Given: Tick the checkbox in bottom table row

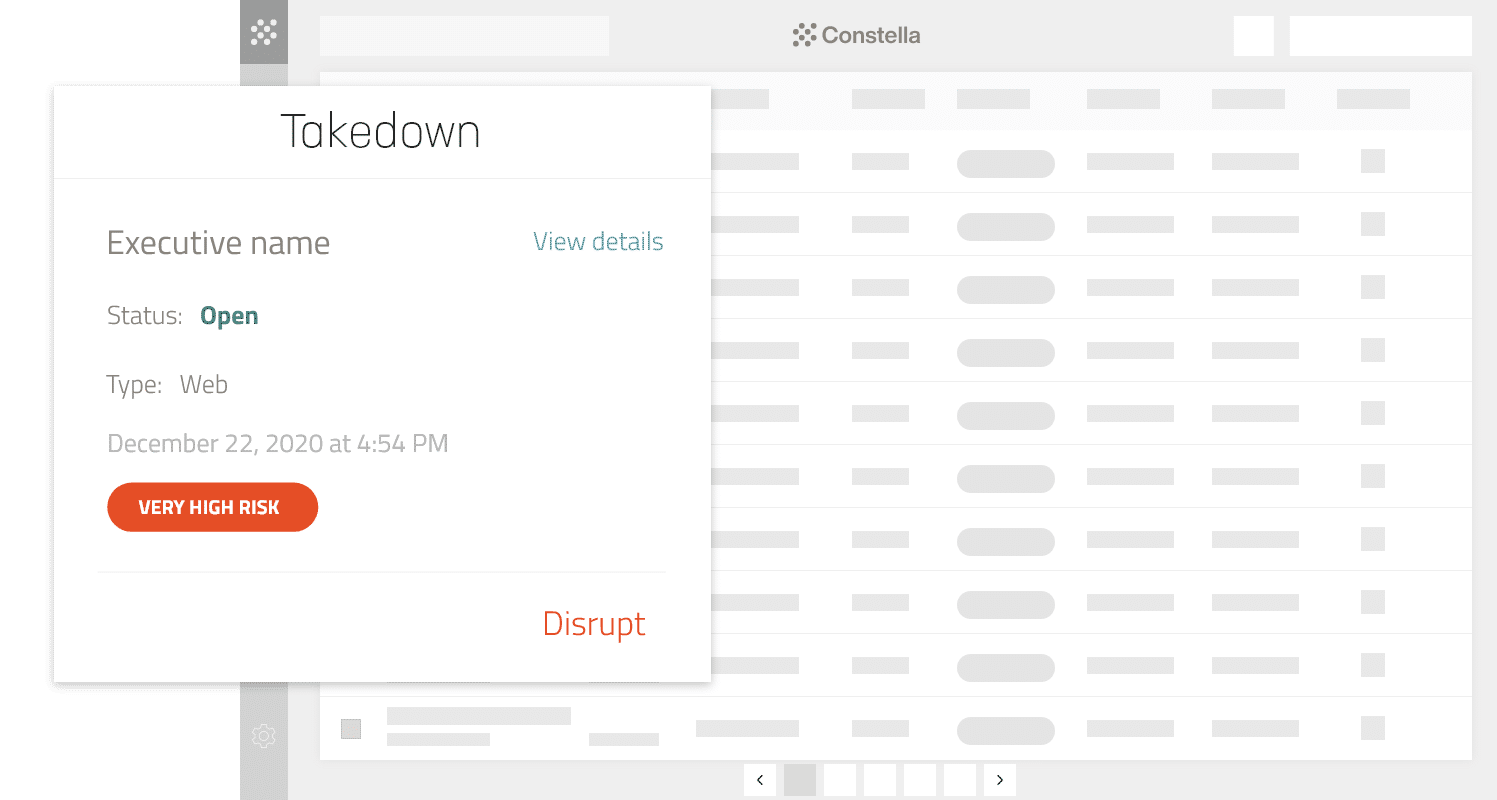Looking at the screenshot, I should (x=351, y=728).
